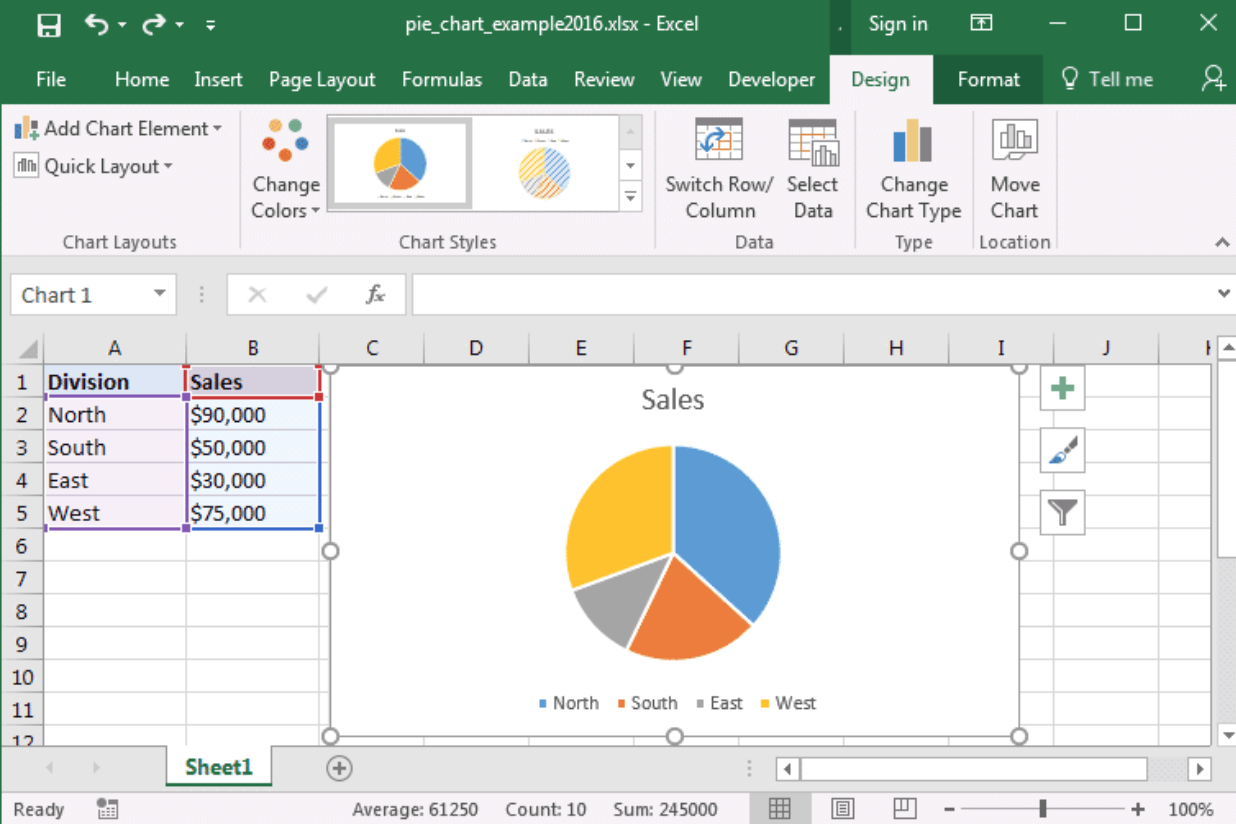
Task: Switch to Page Layout view in status bar
Action: coord(843,808)
